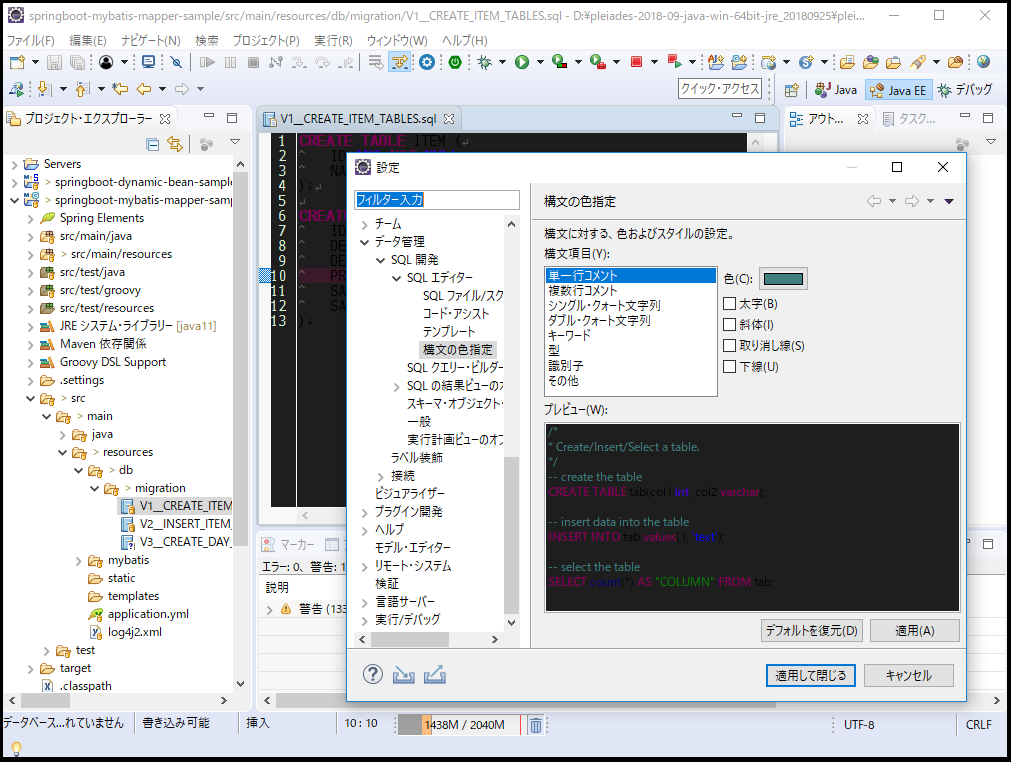Click the heap memory usage bar
This screenshot has width=1011, height=762.
[459, 725]
